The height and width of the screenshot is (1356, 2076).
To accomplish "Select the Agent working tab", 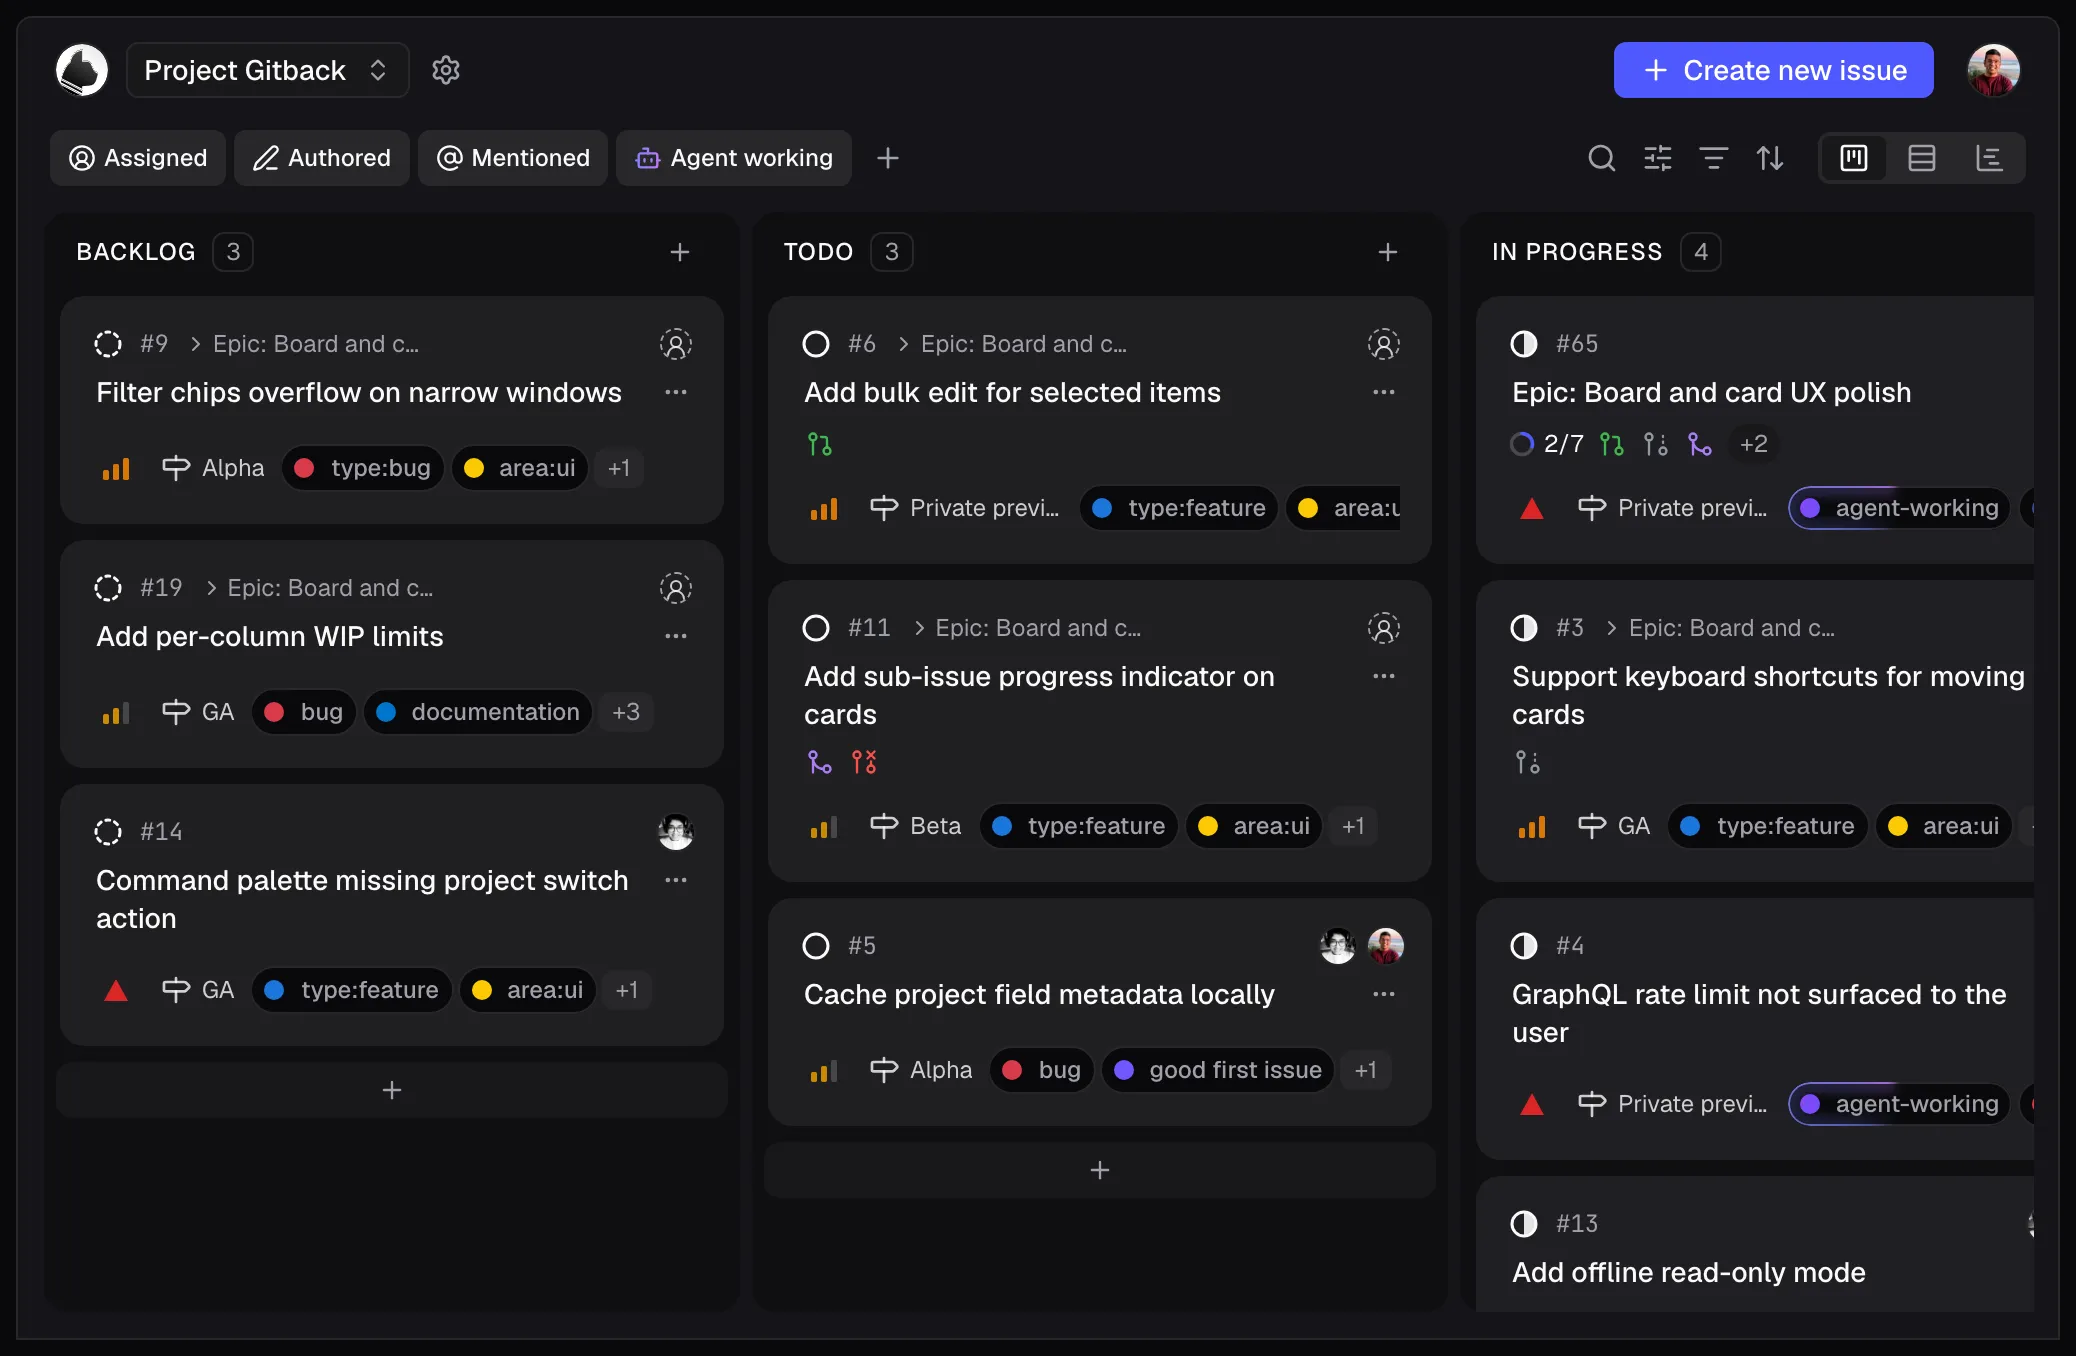I will pyautogui.click(x=734, y=158).
